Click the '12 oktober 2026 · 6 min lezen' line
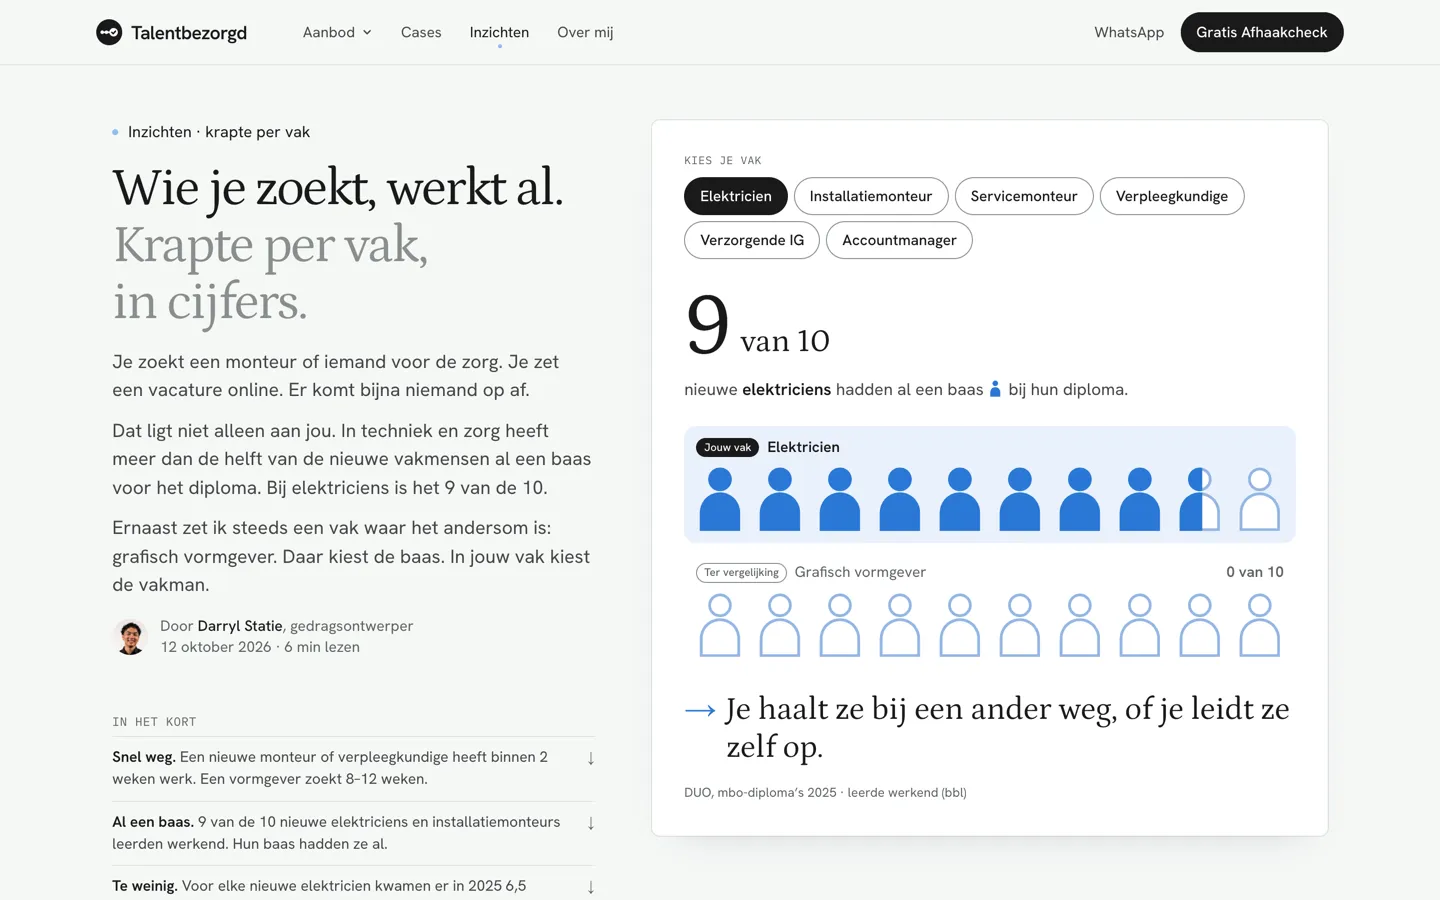 pyautogui.click(x=260, y=647)
